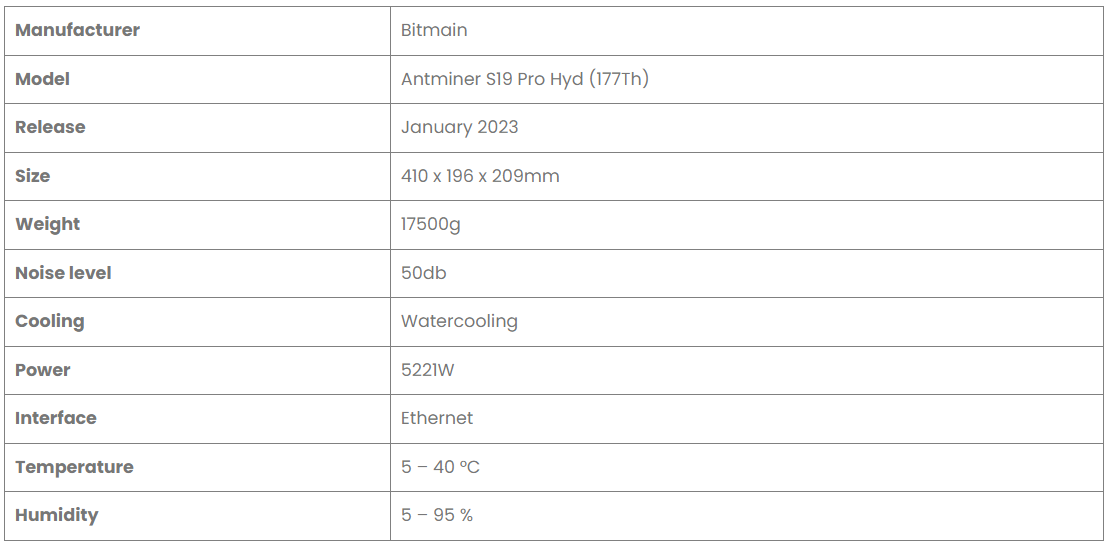Image resolution: width=1109 pixels, height=550 pixels.
Task: Select the 5221W power value
Action: [x=428, y=370]
